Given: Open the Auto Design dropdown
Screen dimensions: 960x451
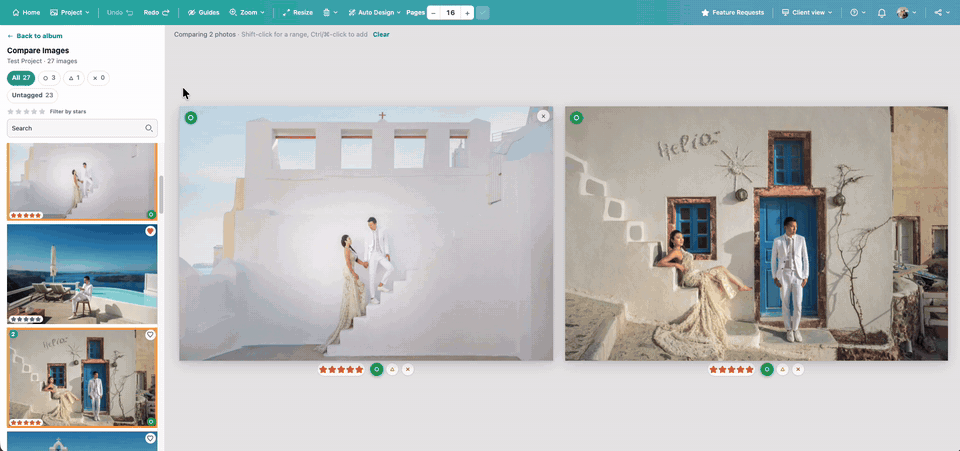Looking at the screenshot, I should point(375,12).
